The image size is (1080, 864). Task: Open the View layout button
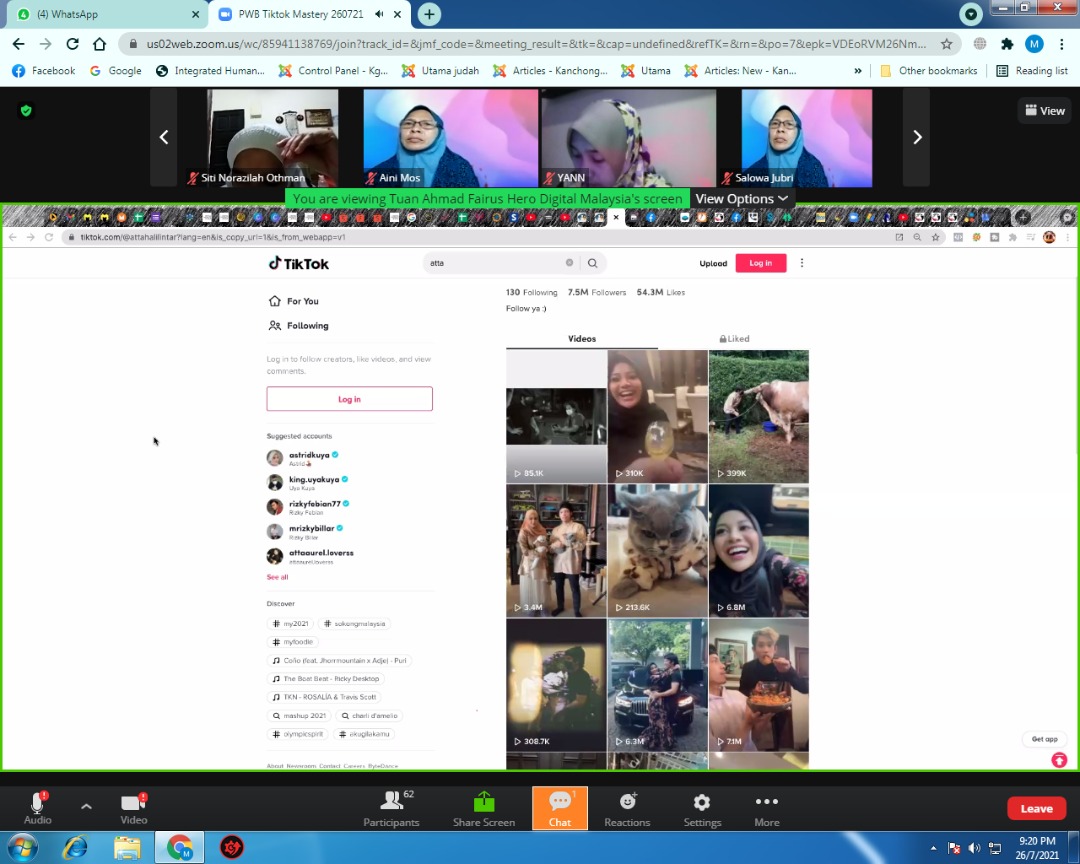tap(1043, 111)
